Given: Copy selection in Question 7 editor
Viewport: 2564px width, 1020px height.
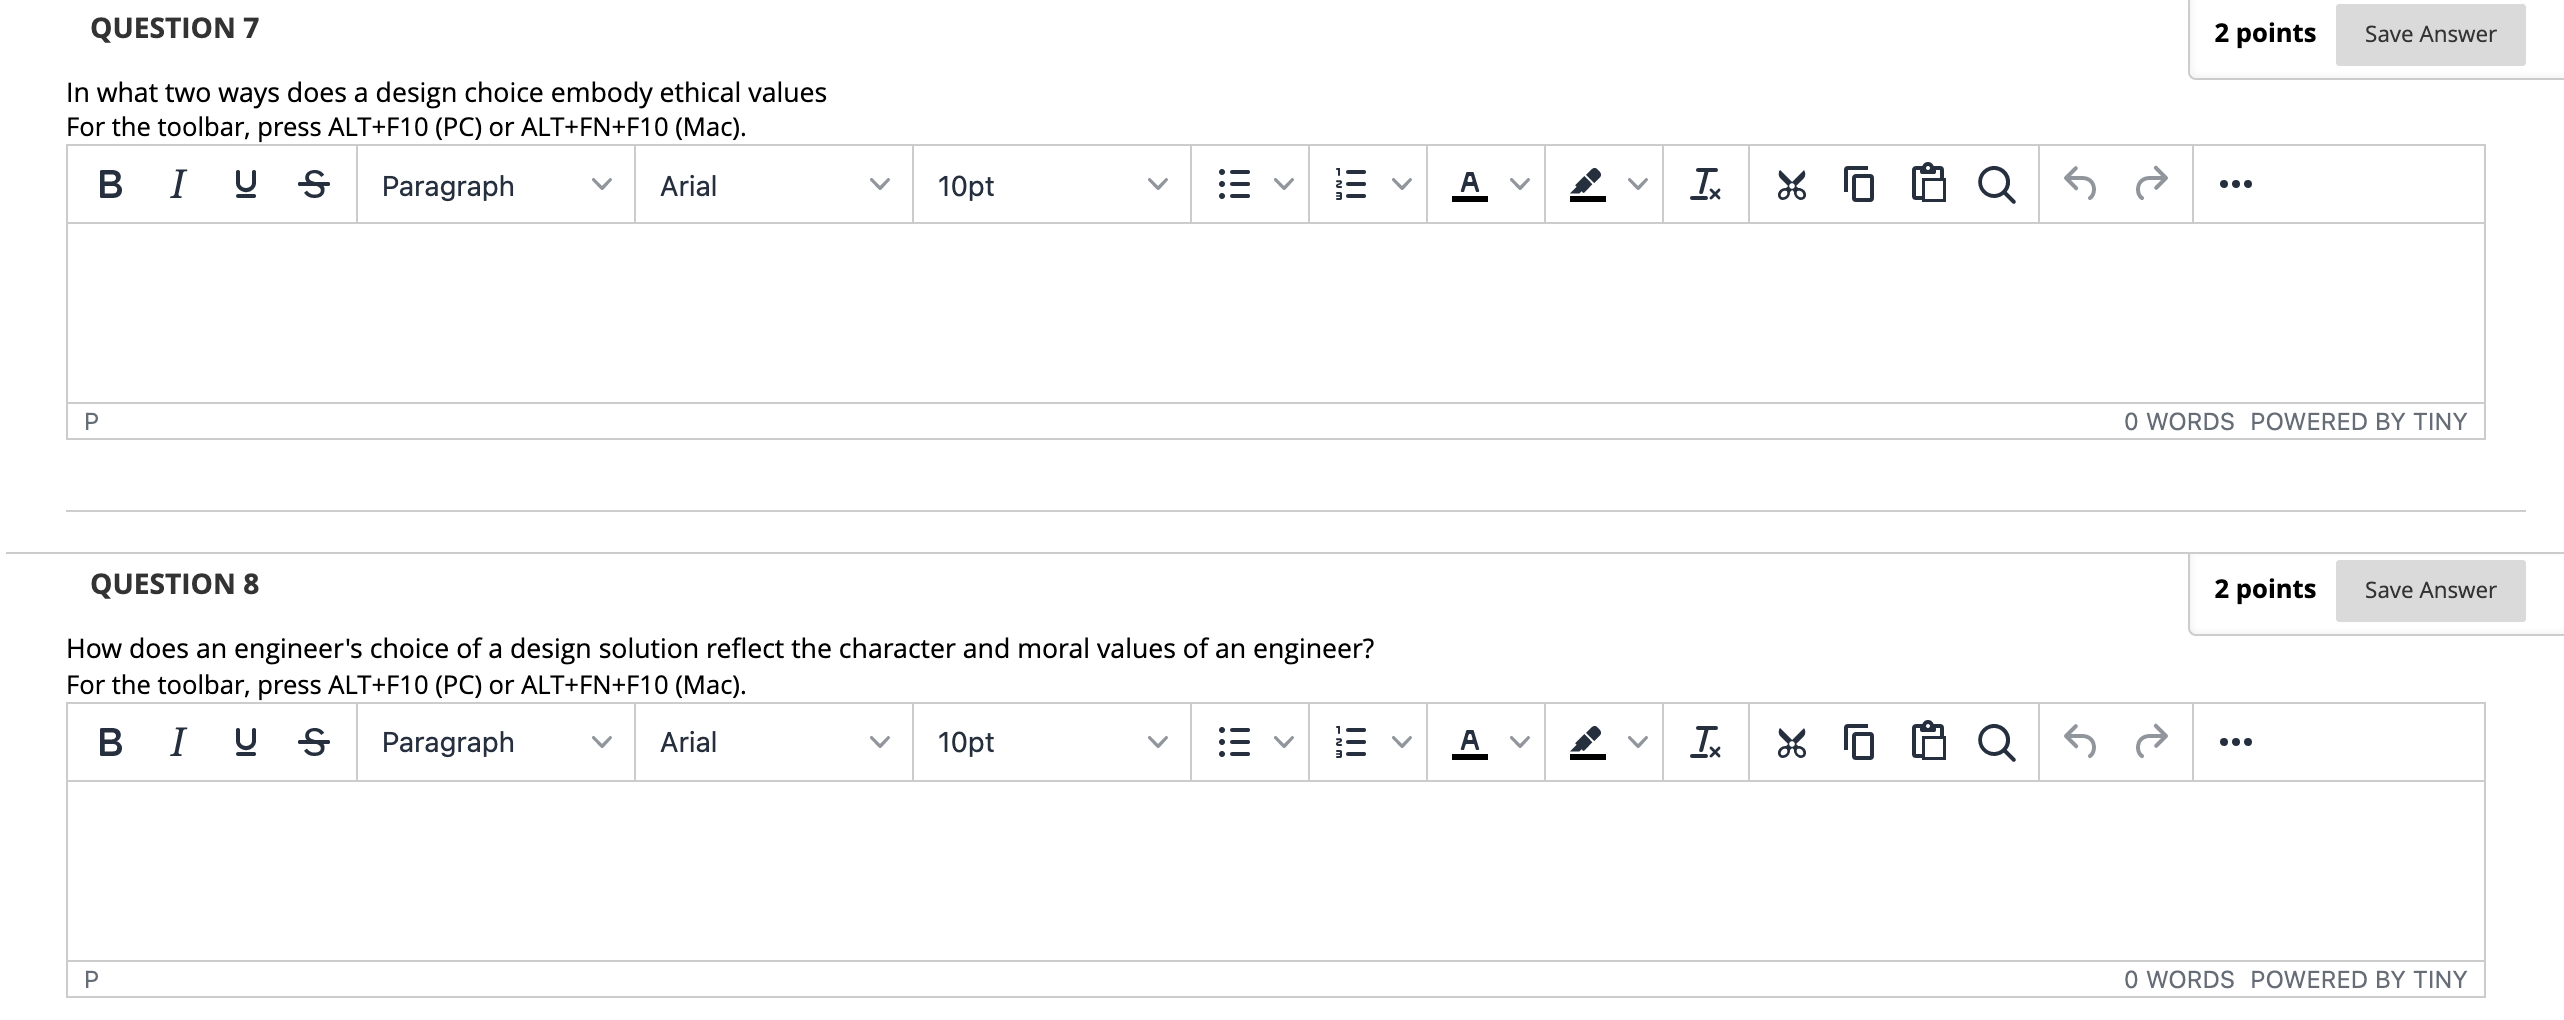Looking at the screenshot, I should [1859, 185].
